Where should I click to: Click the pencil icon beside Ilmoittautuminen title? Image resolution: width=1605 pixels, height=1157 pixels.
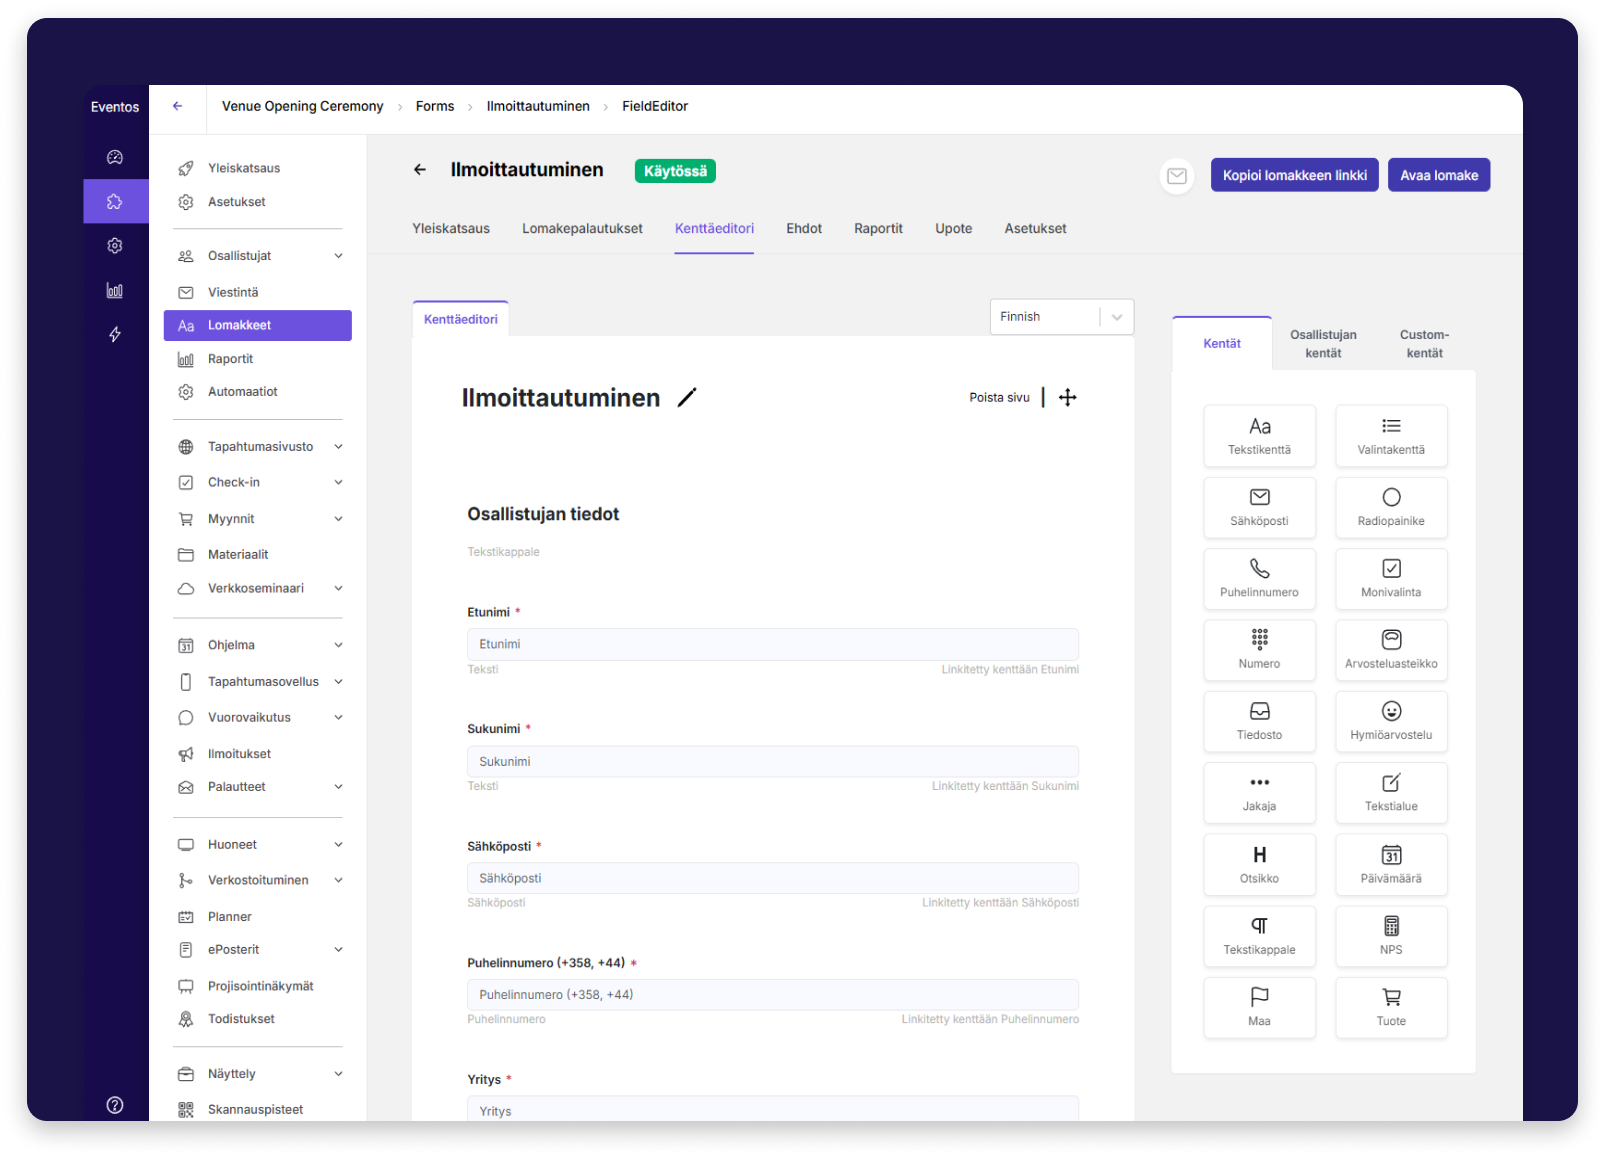tap(686, 398)
